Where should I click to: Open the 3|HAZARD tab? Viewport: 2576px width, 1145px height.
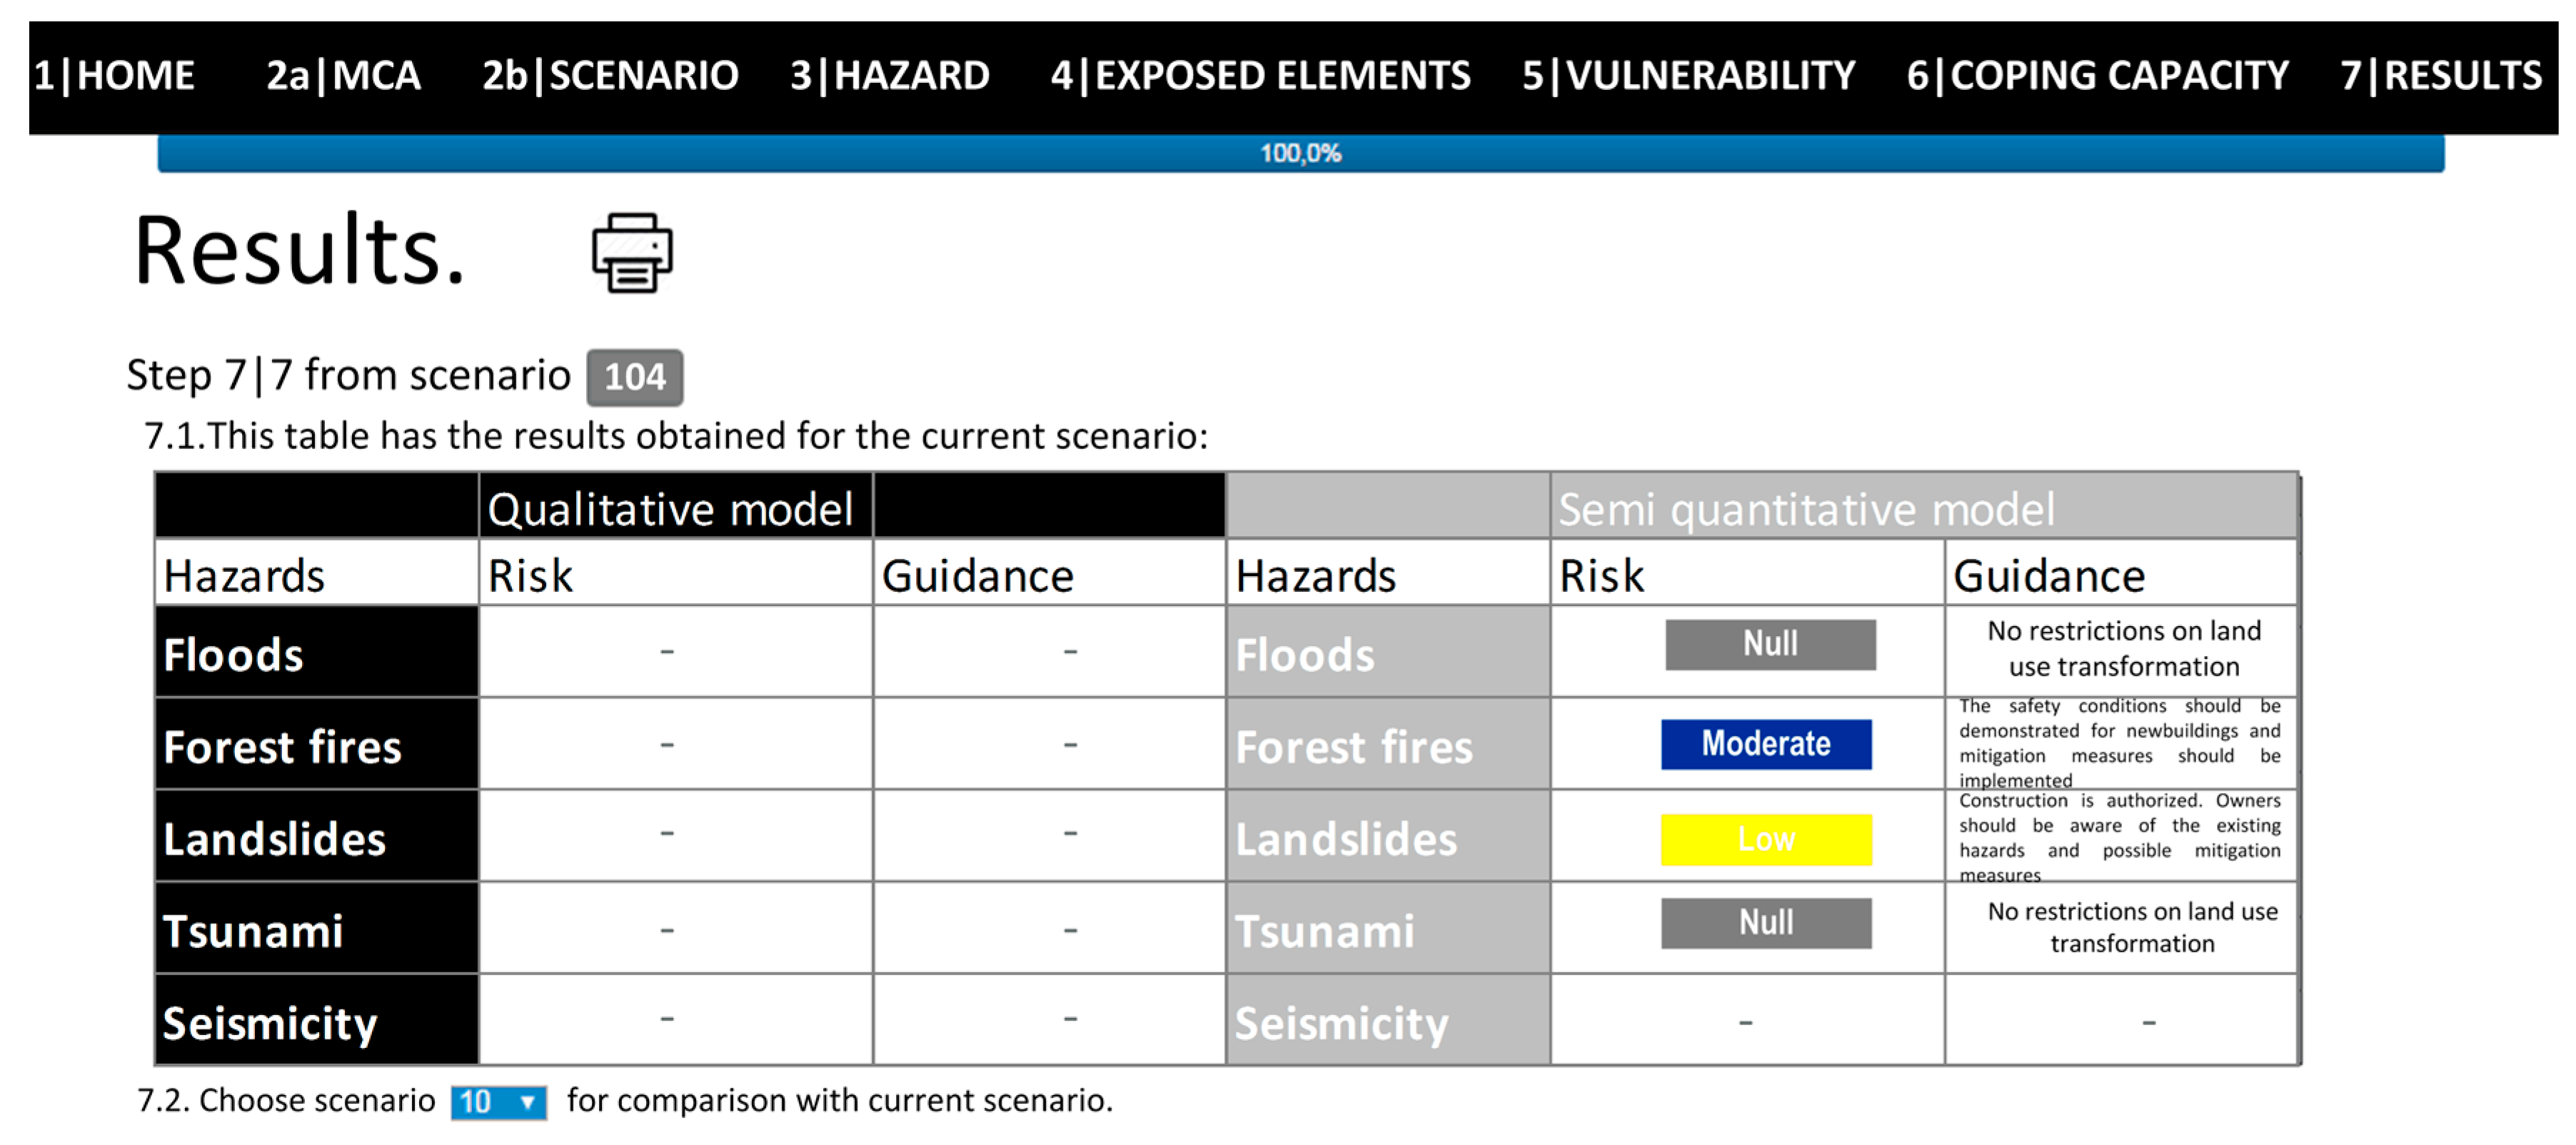[890, 76]
